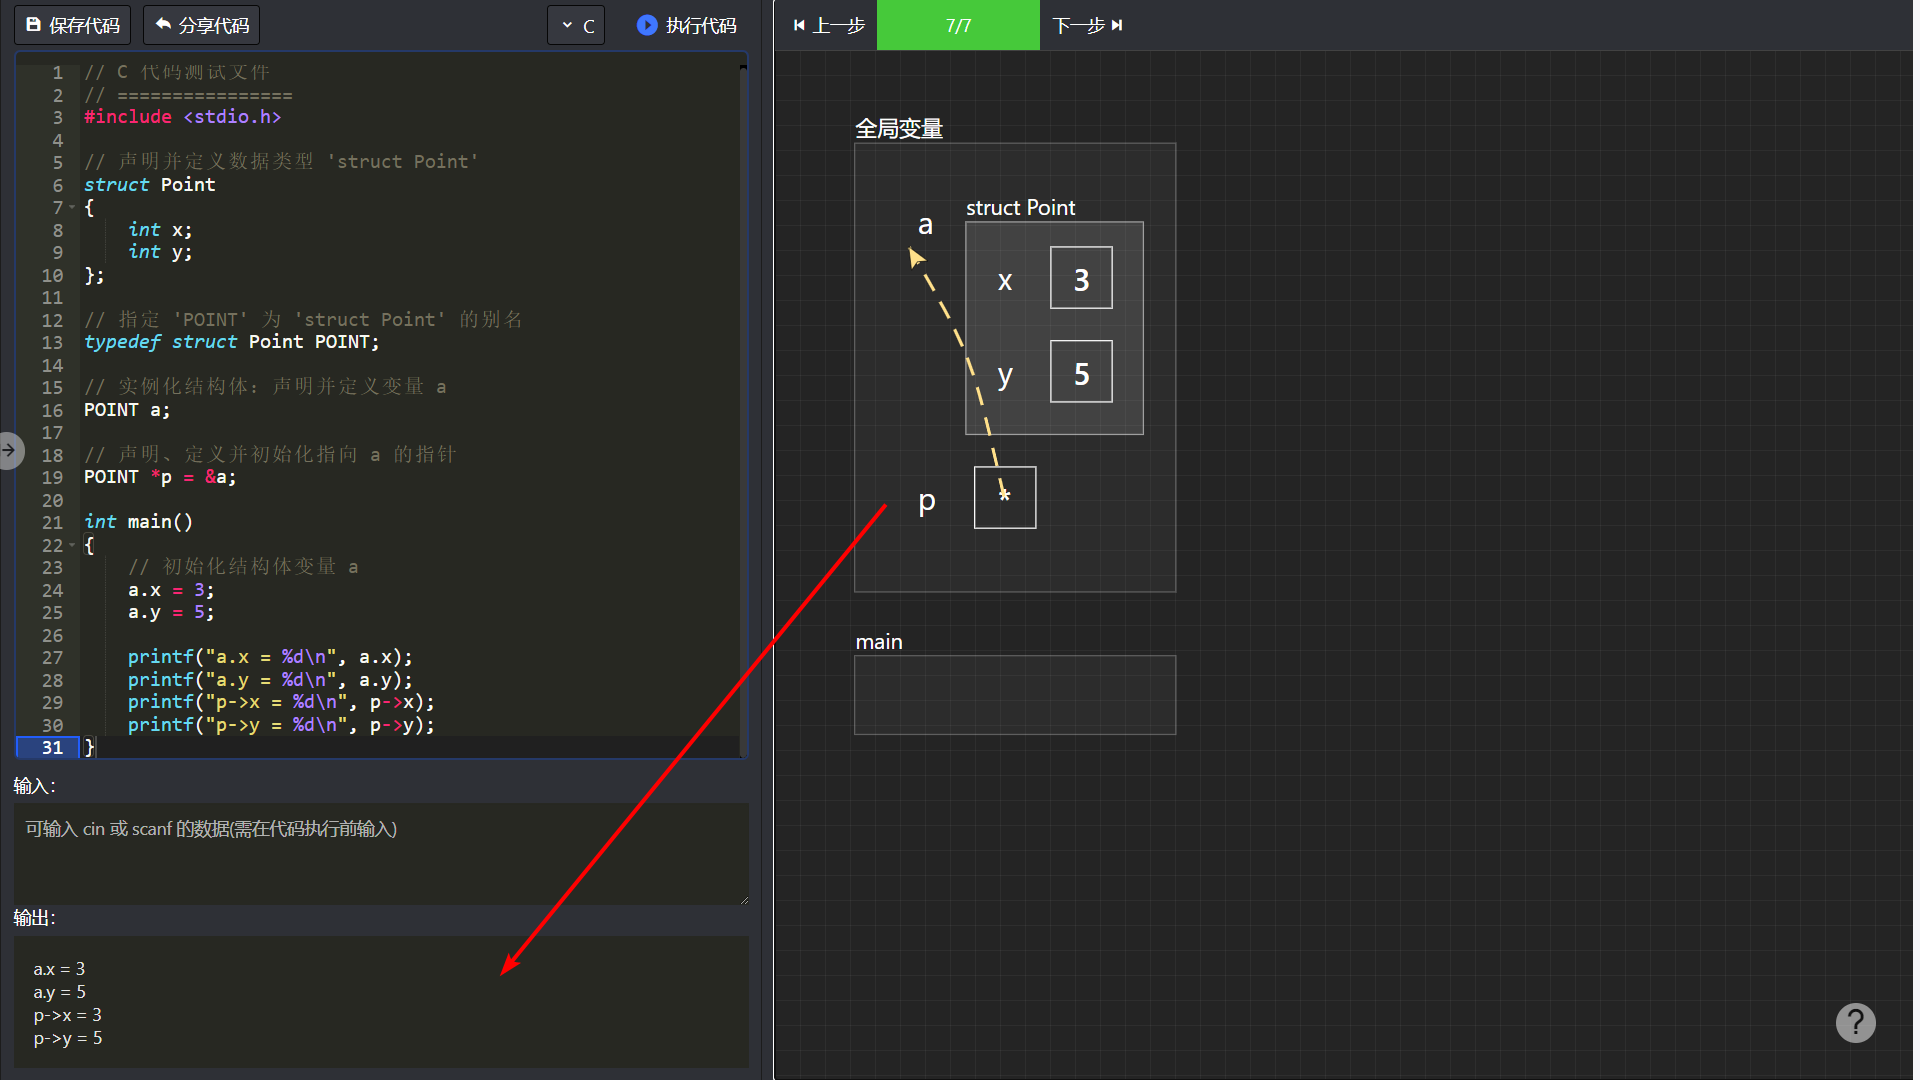Open the help question mark icon
Screen dimensions: 1920x1080
(x=1855, y=1022)
